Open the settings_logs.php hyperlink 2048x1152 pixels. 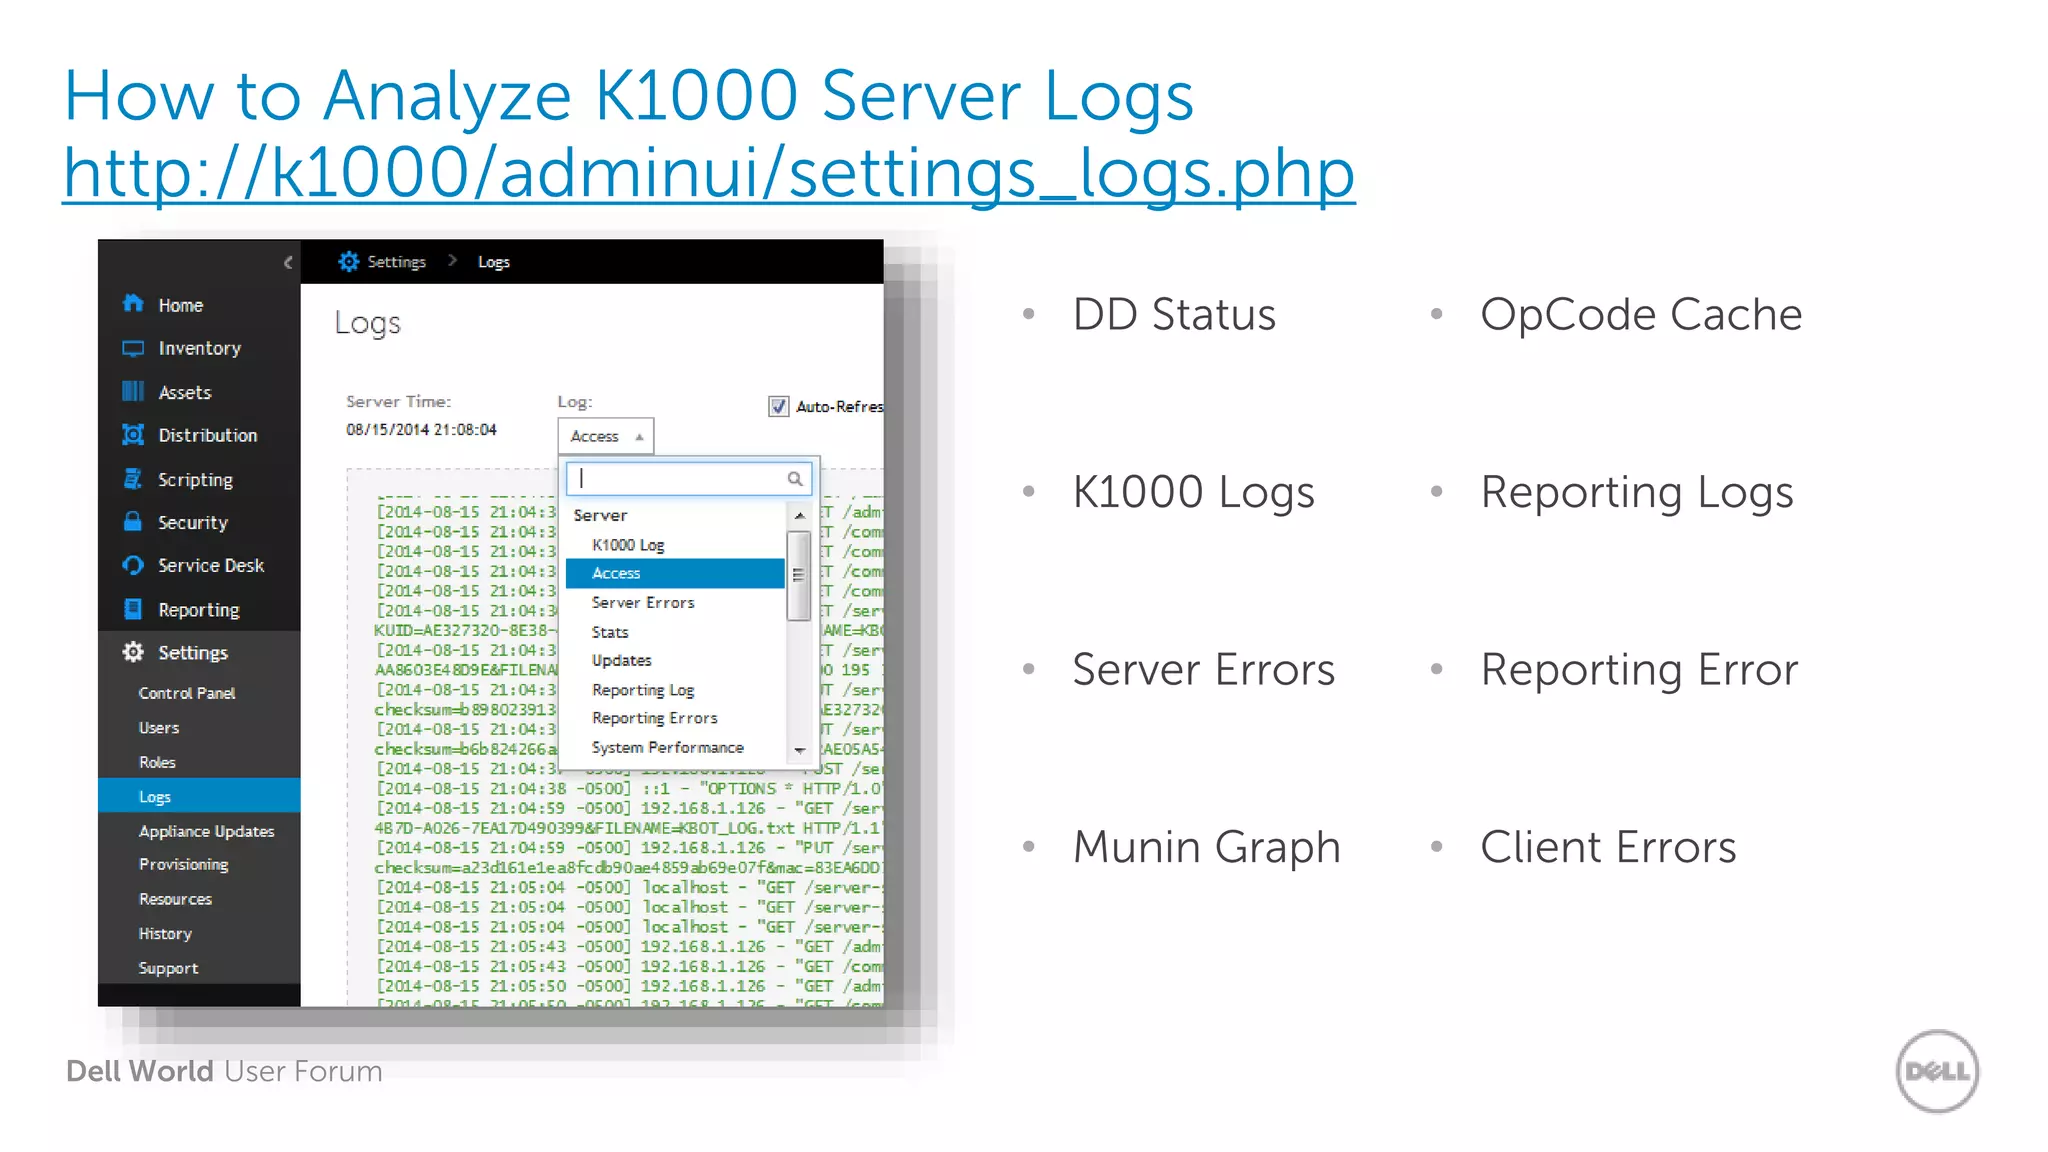709,173
